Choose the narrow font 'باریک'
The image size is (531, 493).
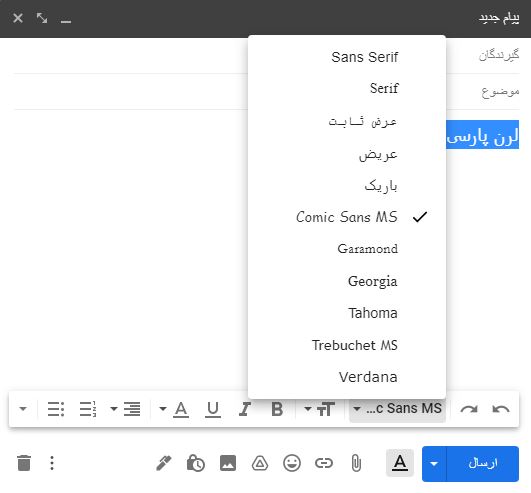(347, 185)
